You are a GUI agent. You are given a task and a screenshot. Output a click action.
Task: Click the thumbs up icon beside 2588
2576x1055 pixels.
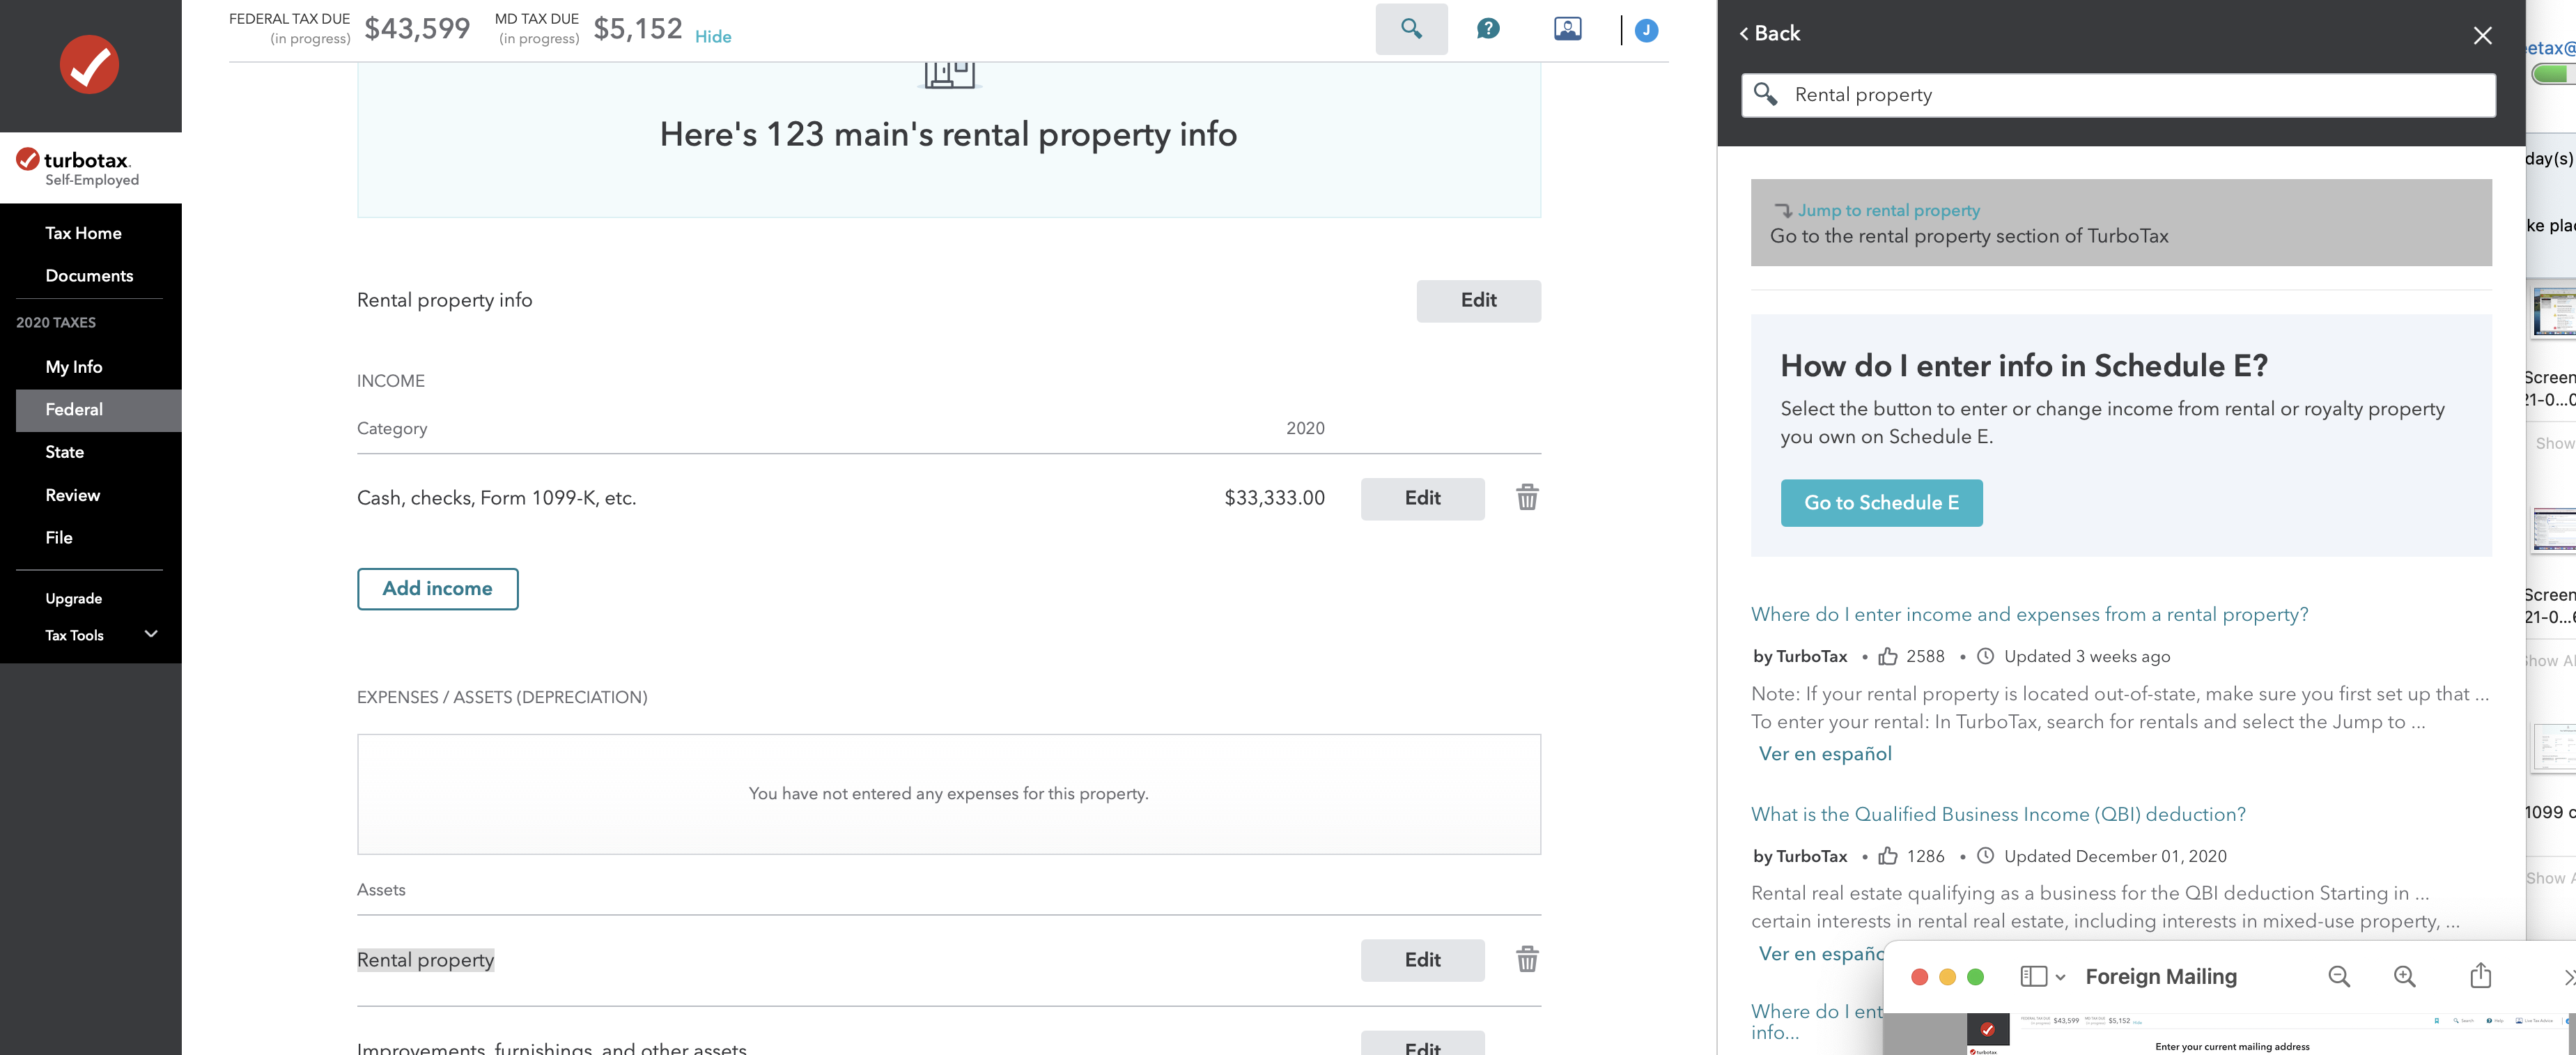pyautogui.click(x=1888, y=656)
